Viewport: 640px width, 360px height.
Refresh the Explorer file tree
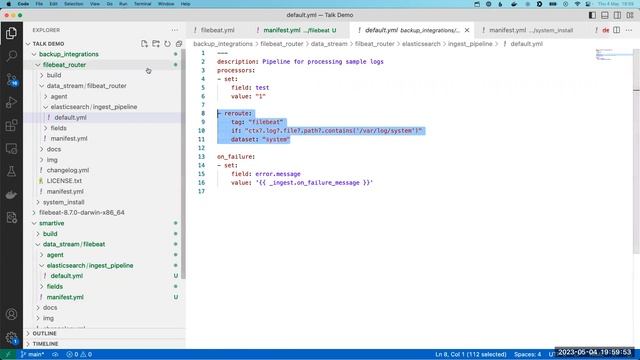(167, 44)
